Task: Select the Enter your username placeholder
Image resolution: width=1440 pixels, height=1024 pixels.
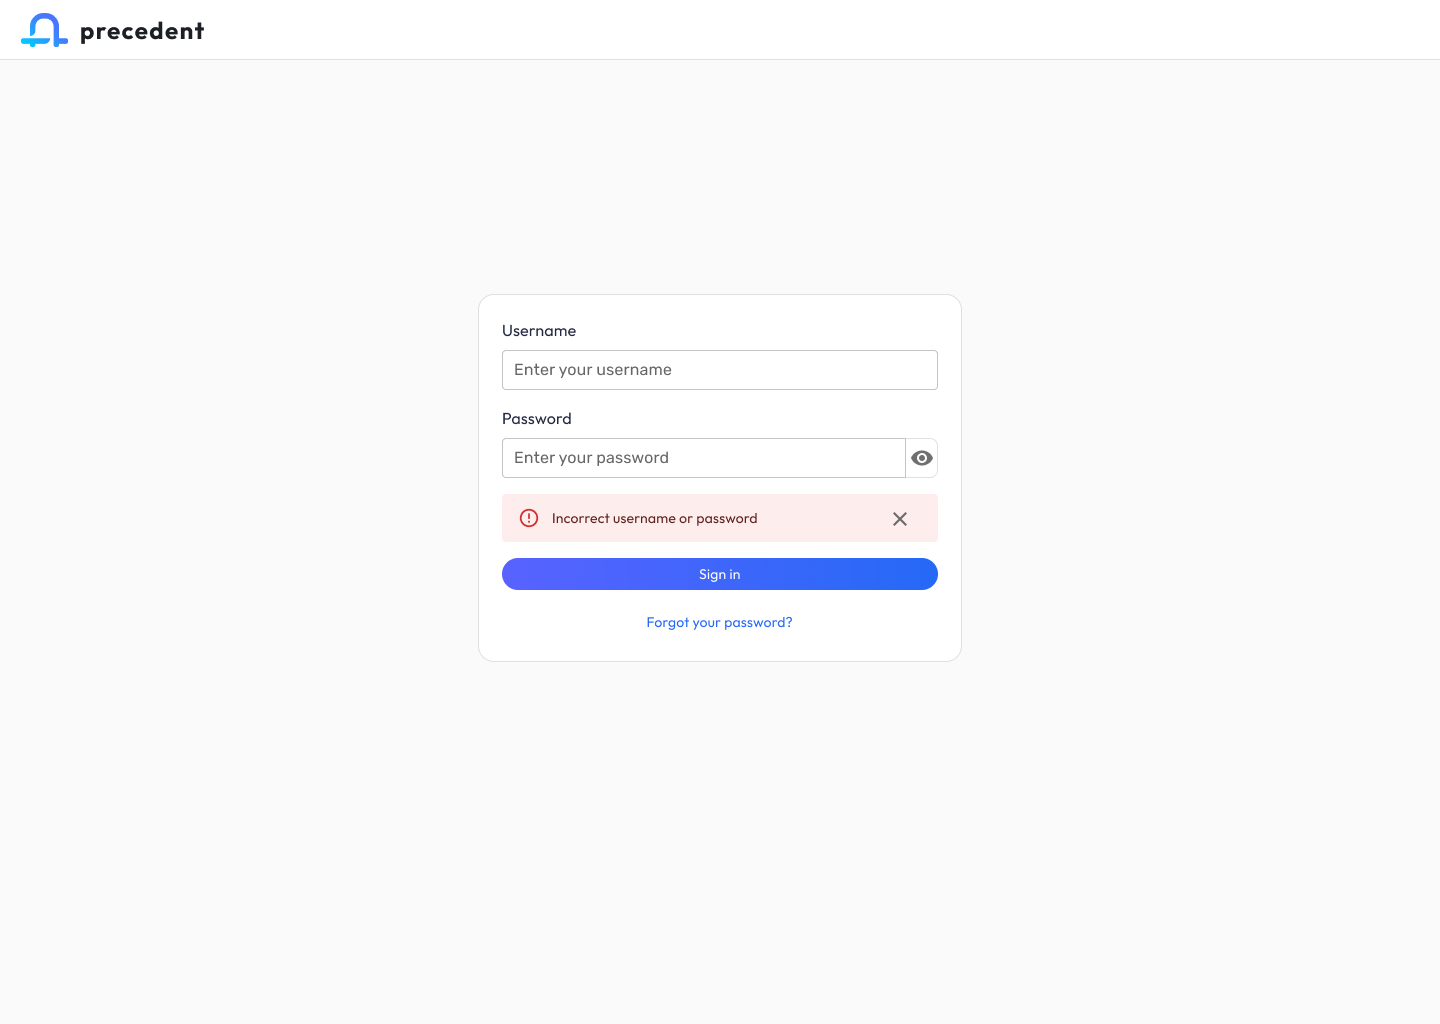Action: click(x=593, y=370)
